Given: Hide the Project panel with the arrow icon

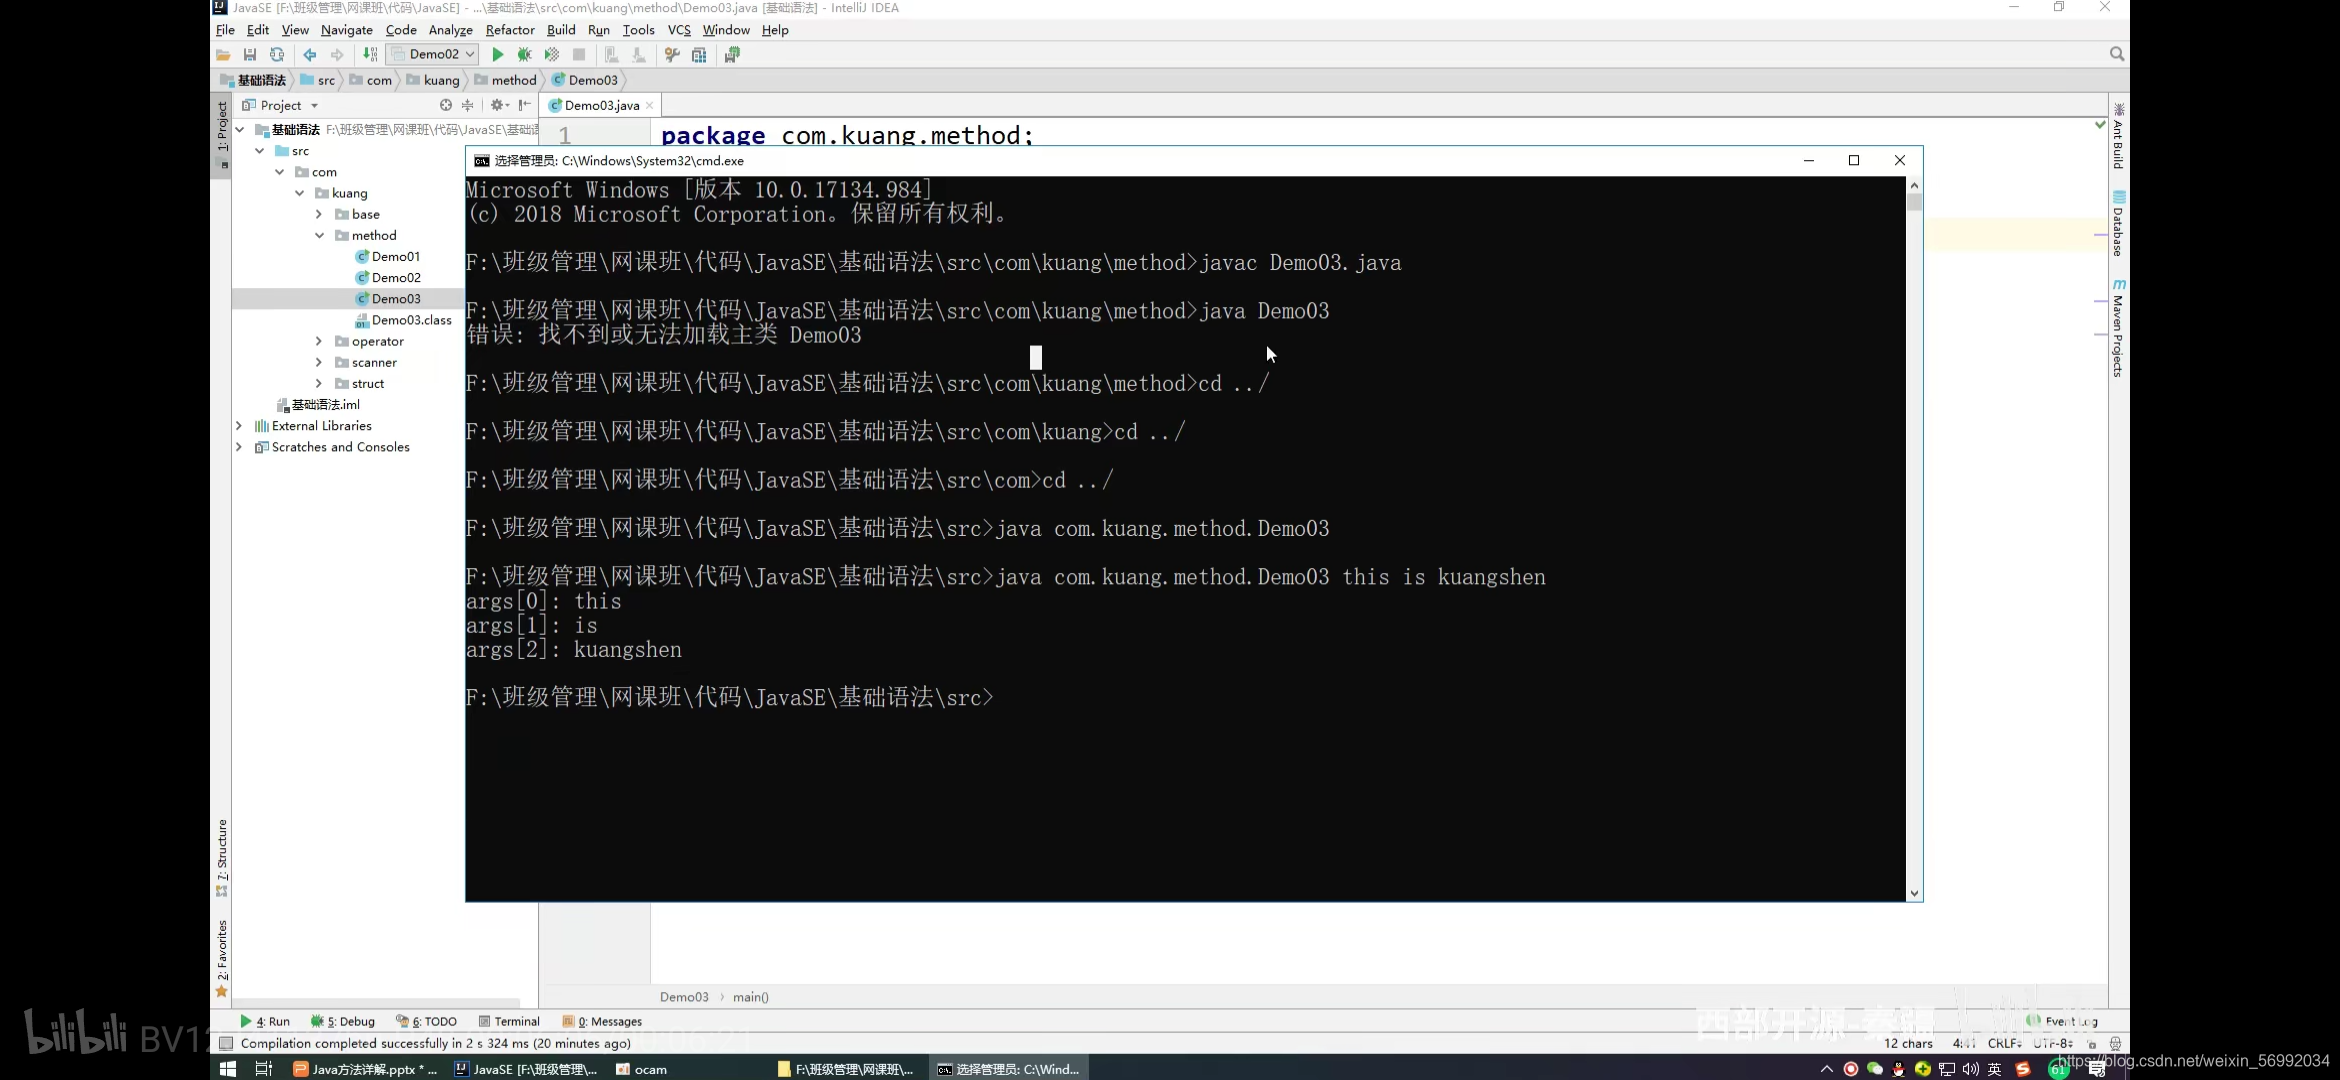Looking at the screenshot, I should [x=525, y=105].
